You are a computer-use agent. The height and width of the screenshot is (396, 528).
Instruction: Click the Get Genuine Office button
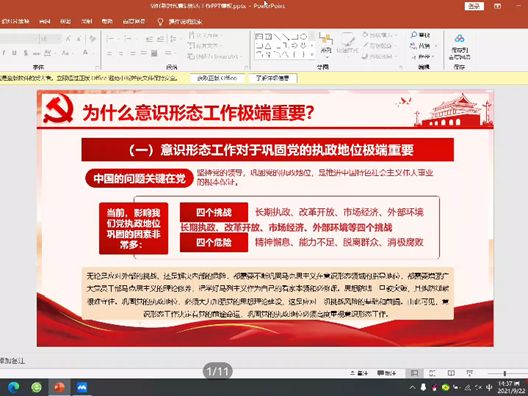pos(217,78)
